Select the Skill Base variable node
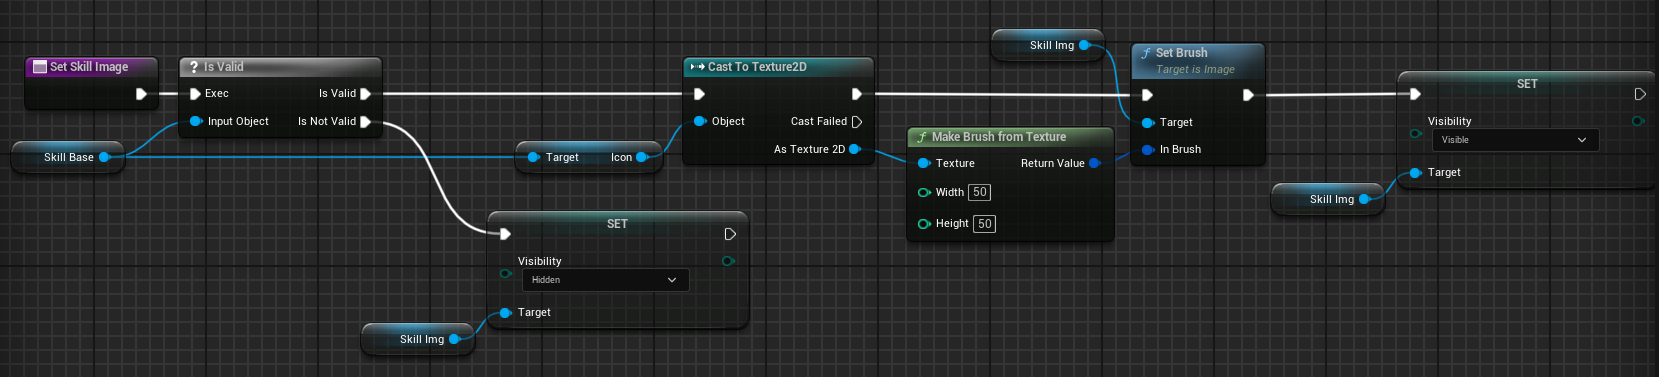 [68, 157]
